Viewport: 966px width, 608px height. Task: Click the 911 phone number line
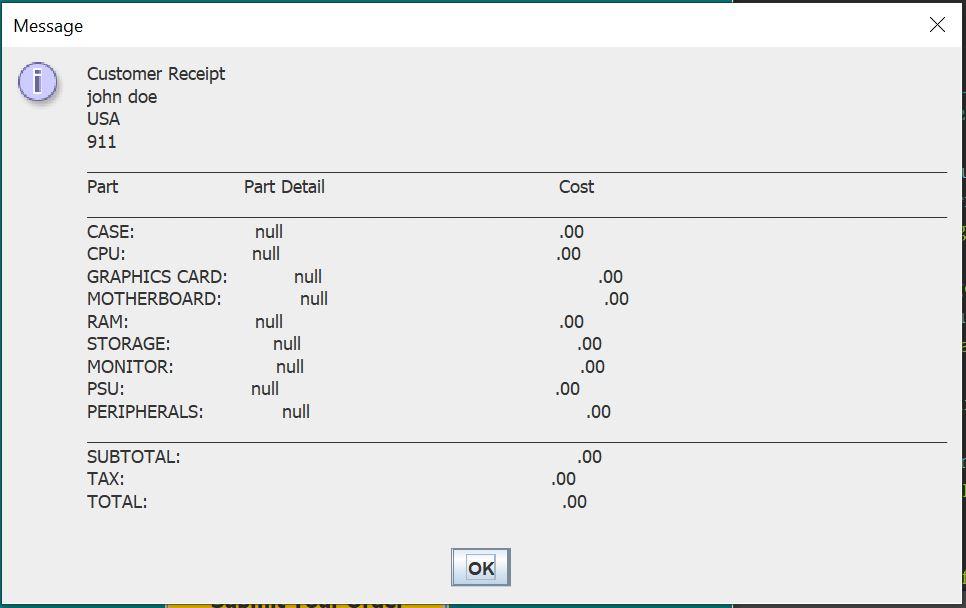point(99,141)
